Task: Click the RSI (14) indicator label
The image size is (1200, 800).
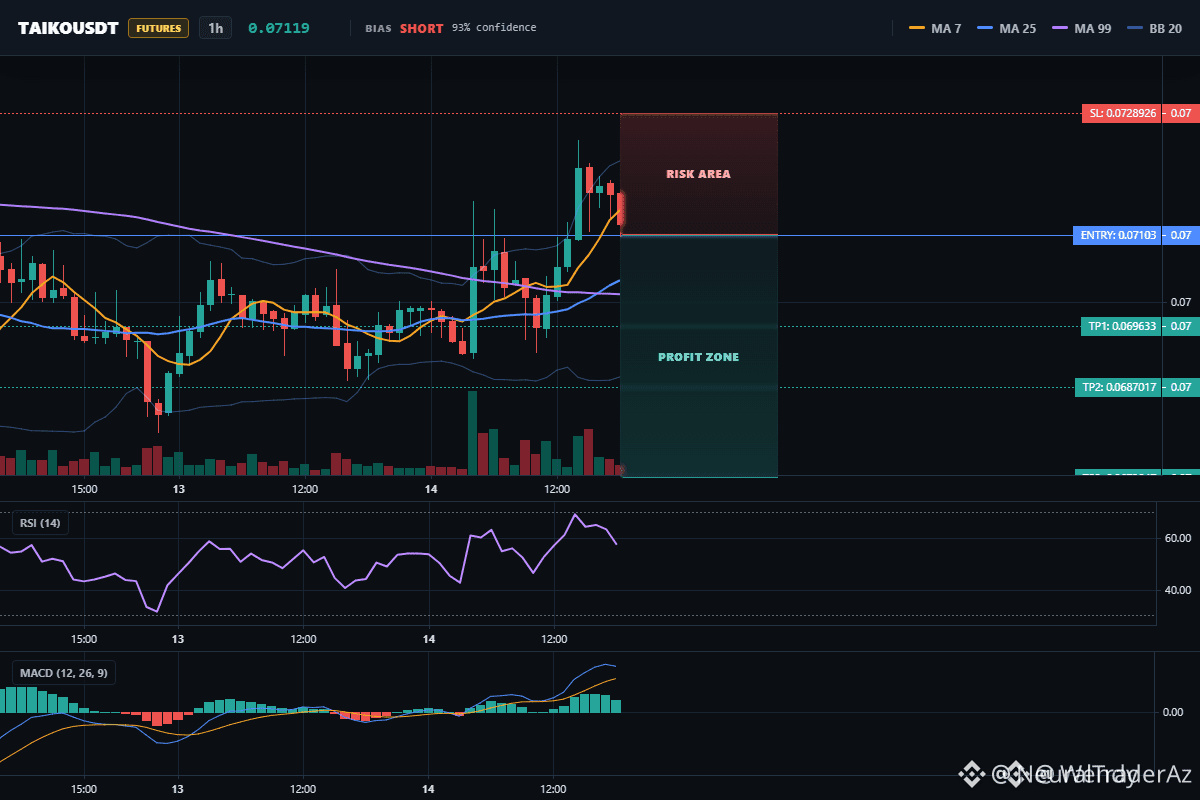Action: click(x=41, y=522)
